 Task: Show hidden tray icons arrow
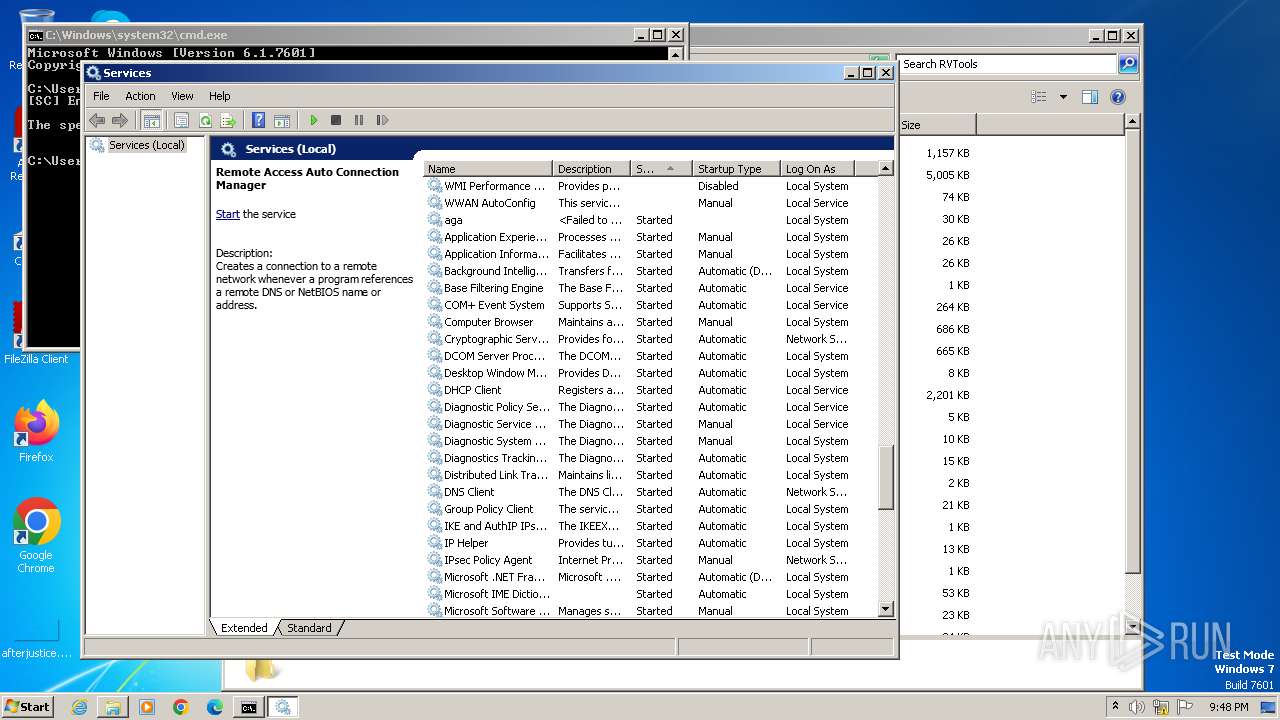1115,706
